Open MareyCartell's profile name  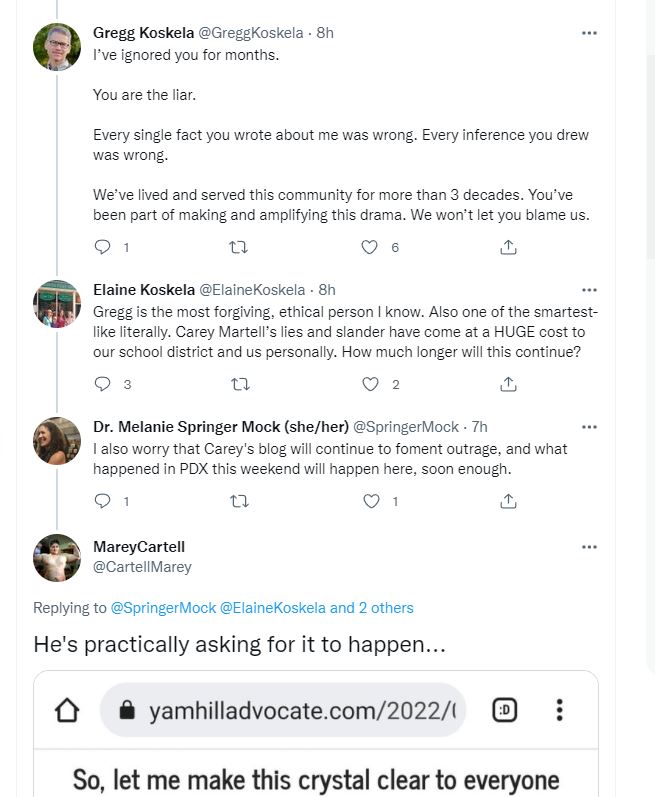(x=139, y=547)
